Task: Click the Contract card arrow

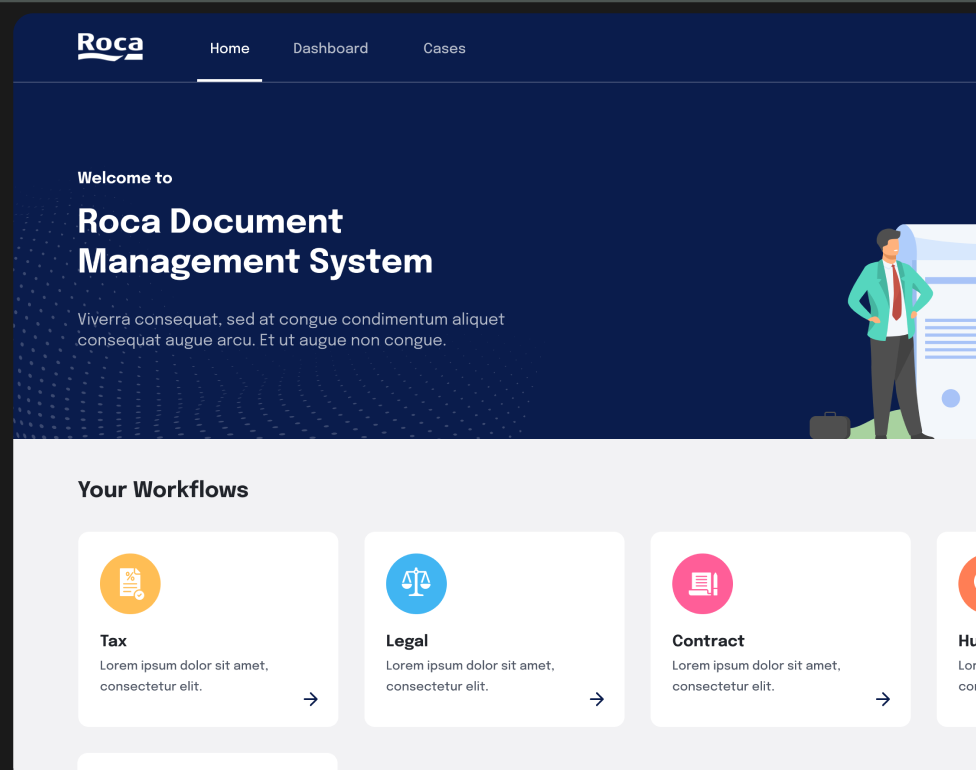Action: coord(883,699)
